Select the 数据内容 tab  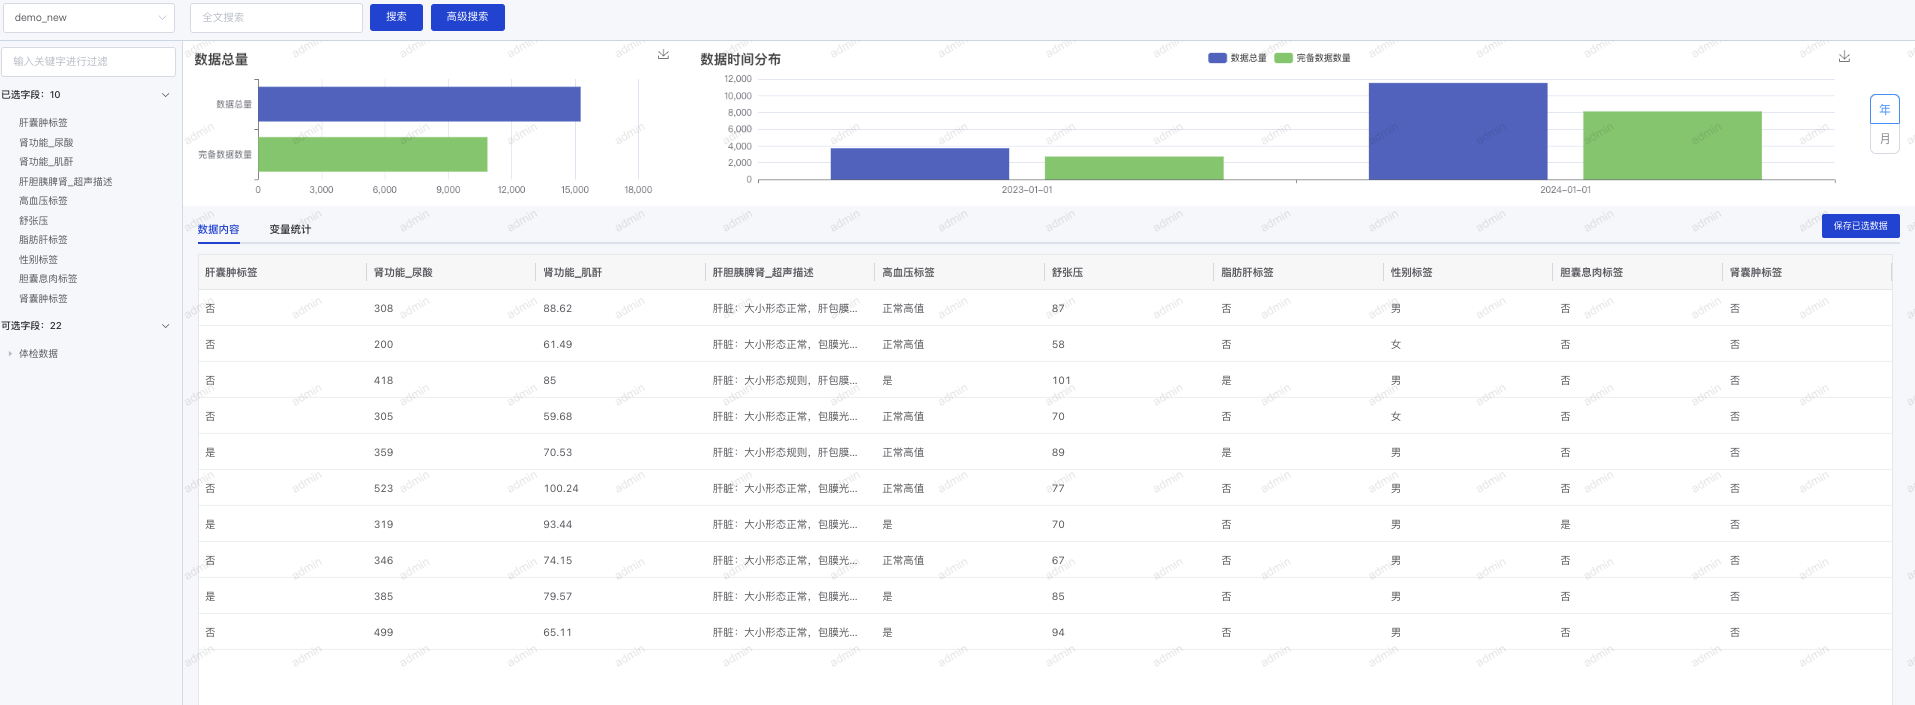[218, 230]
